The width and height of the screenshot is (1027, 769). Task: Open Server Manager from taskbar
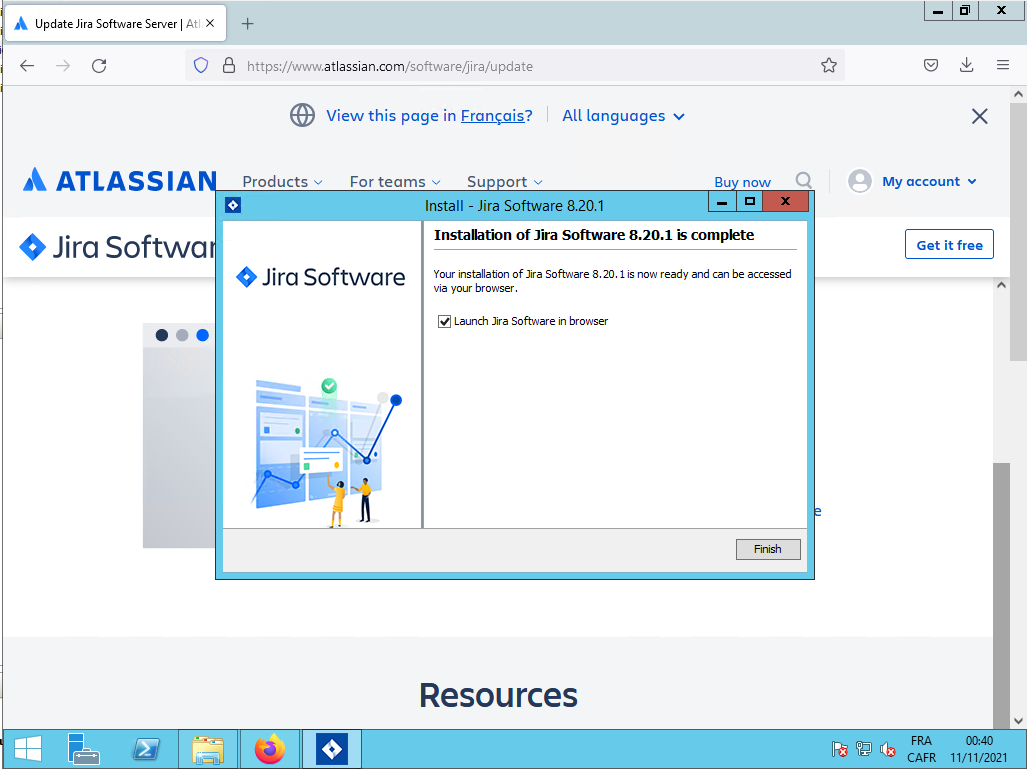point(83,749)
